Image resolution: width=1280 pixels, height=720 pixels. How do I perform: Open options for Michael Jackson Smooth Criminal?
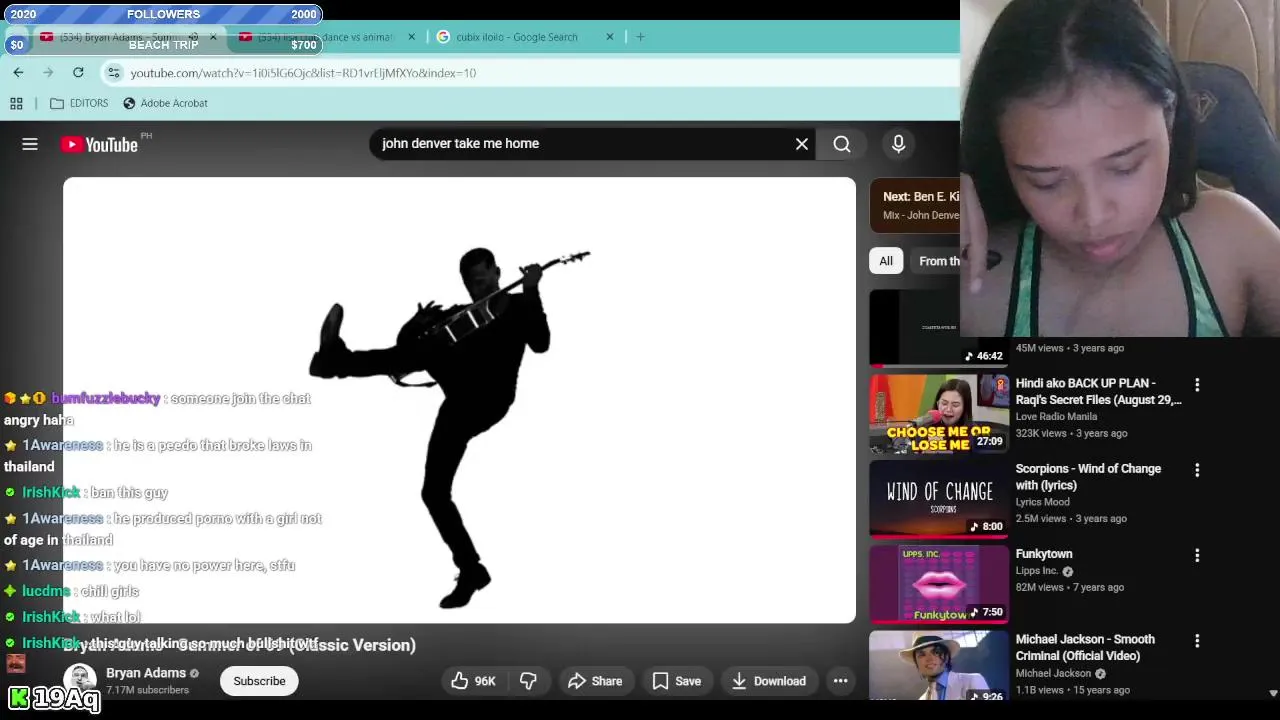click(1197, 641)
